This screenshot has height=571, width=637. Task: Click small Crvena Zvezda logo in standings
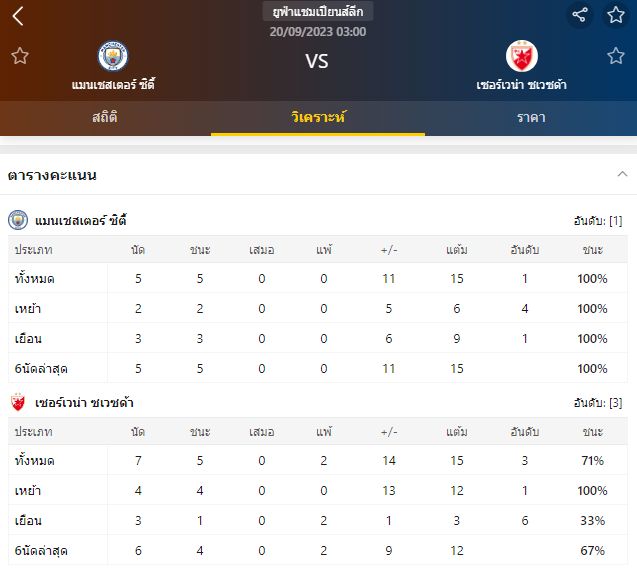click(18, 403)
